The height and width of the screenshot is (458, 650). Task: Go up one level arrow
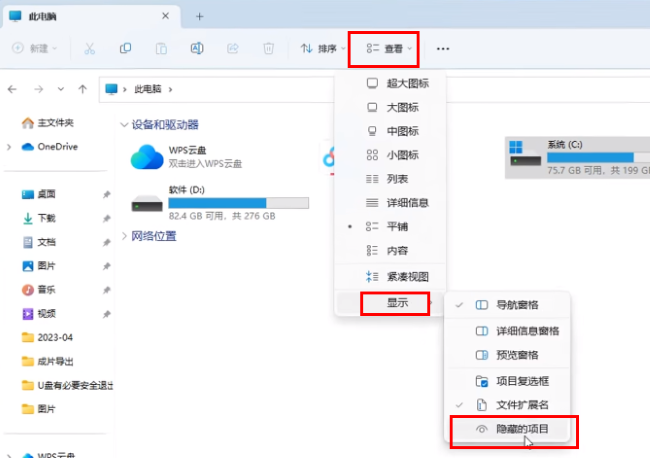click(82, 89)
